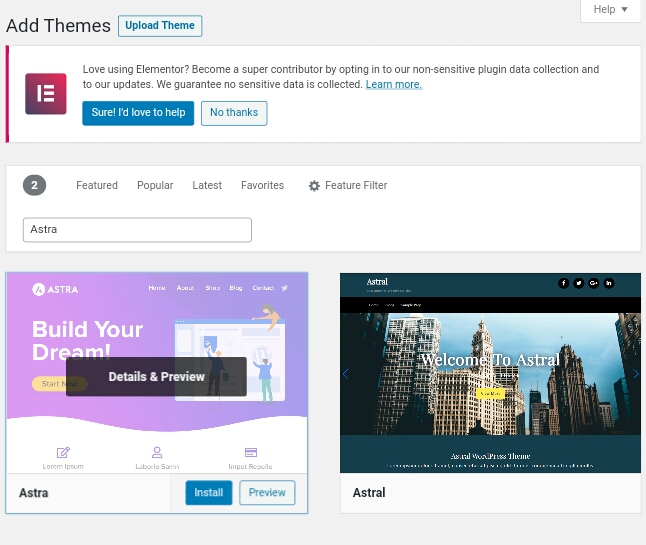Click the left slider arrow in Astral preview
The image size is (646, 545).
tap(346, 374)
